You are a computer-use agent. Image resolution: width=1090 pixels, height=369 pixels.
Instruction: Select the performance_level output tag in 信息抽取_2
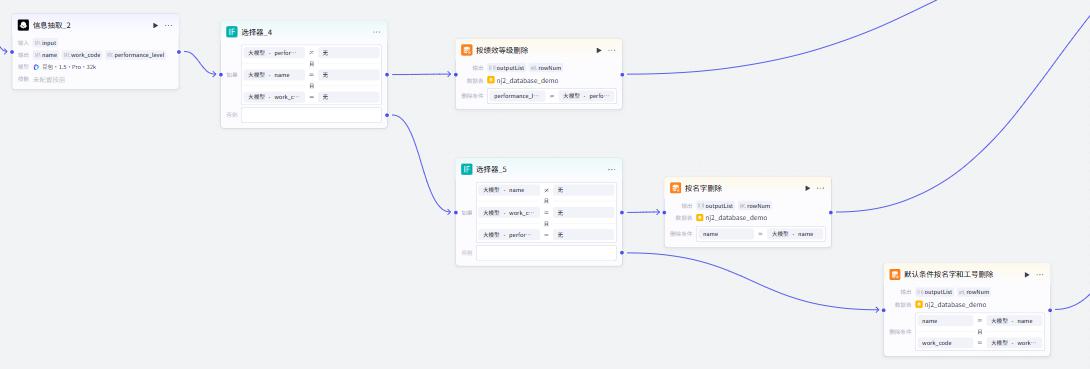[136, 55]
